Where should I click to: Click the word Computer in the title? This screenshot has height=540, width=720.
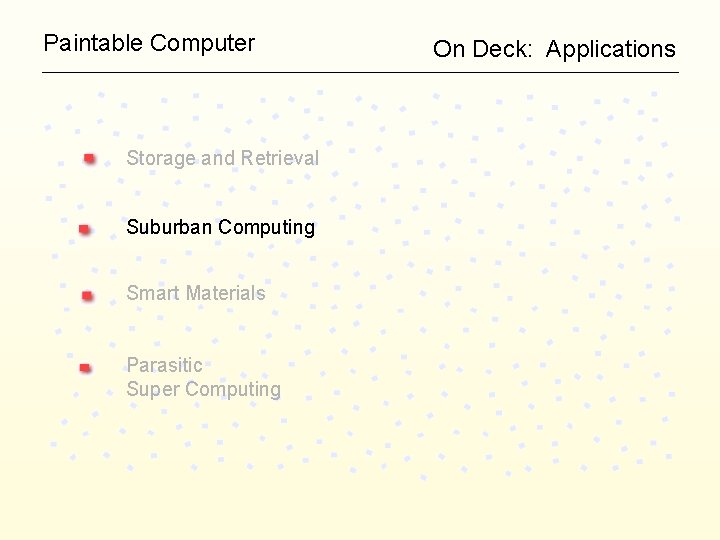point(202,44)
